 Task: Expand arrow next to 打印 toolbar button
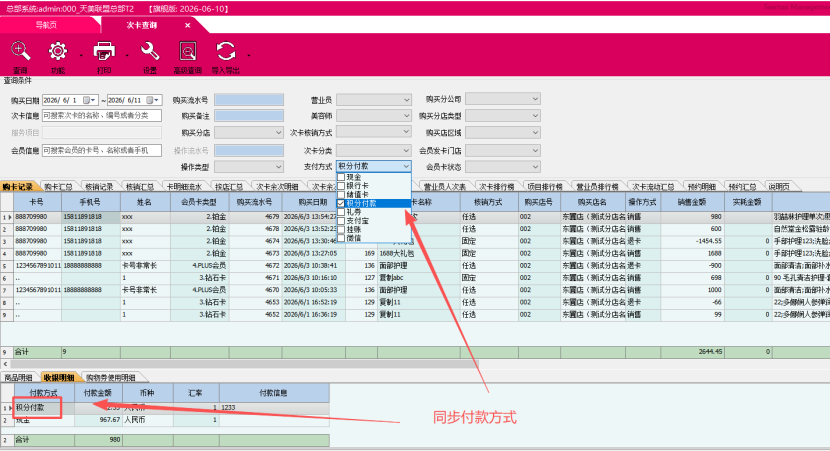click(x=127, y=55)
